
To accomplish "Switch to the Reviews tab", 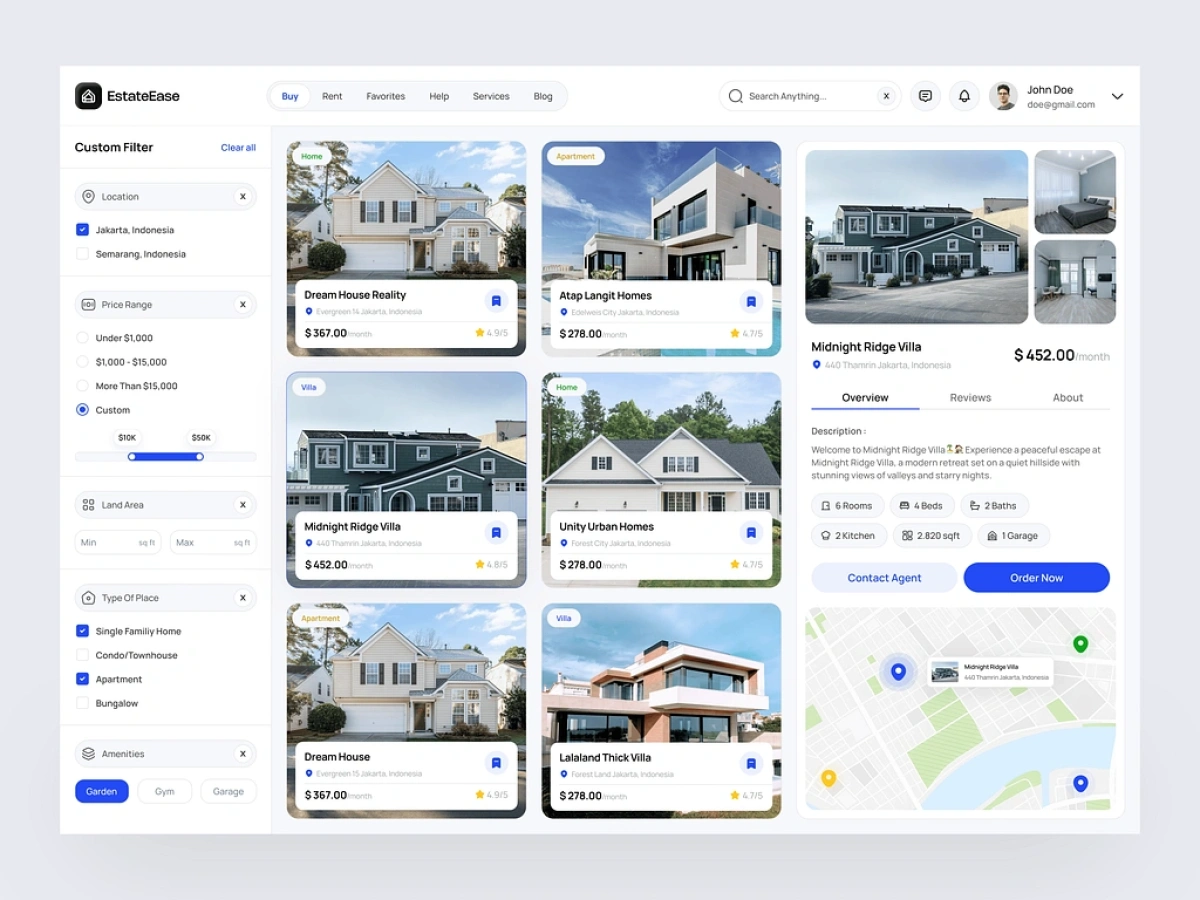I will click(x=970, y=397).
